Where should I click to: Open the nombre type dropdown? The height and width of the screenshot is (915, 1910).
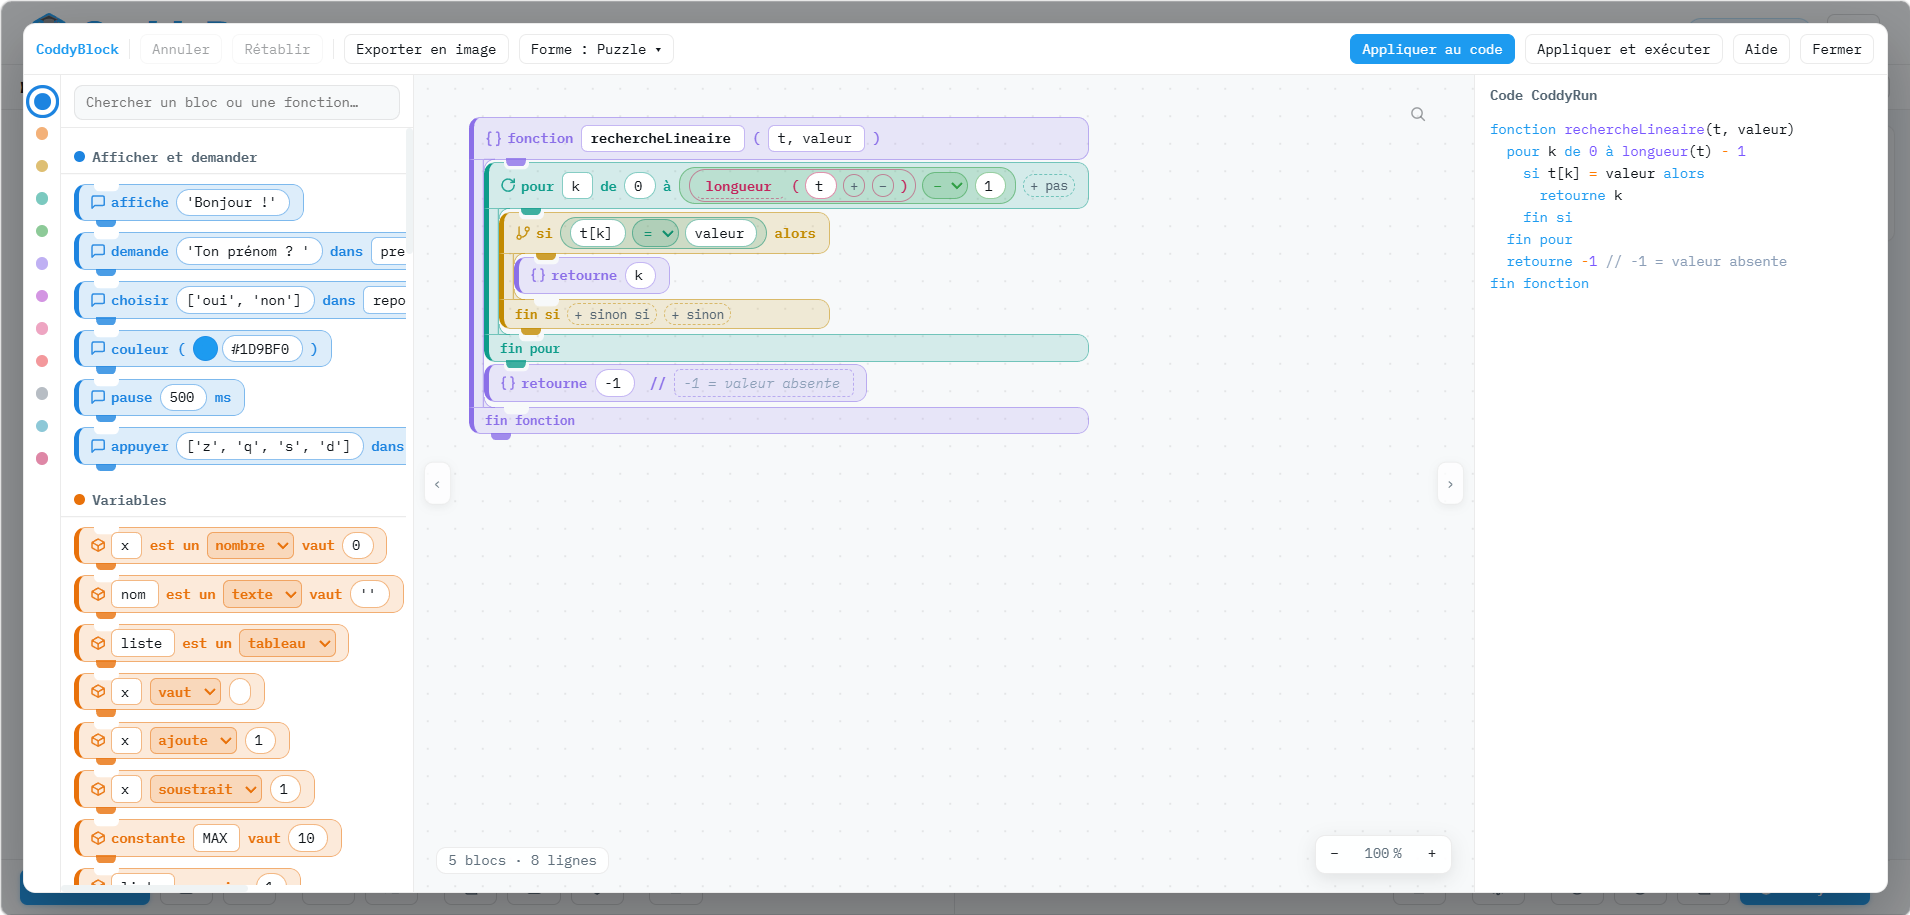251,546
